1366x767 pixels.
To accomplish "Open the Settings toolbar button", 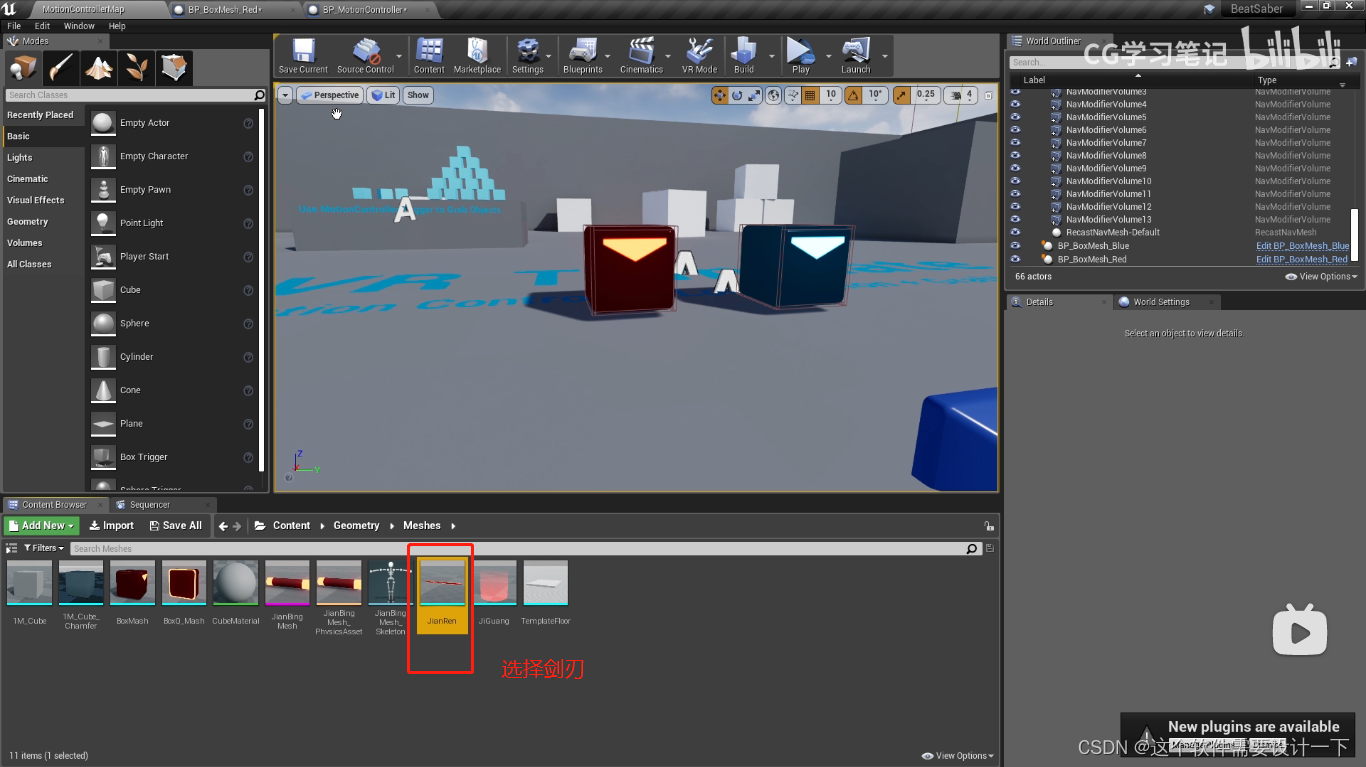I will [527, 56].
